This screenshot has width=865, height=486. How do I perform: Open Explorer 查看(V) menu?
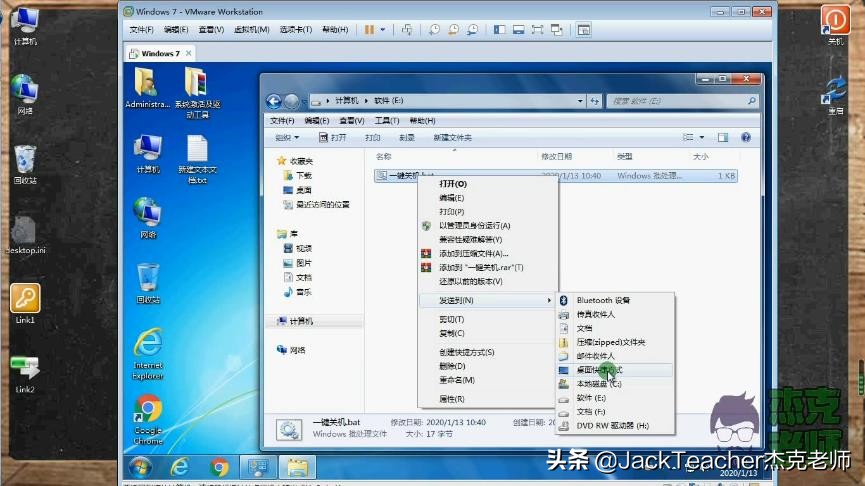click(352, 121)
